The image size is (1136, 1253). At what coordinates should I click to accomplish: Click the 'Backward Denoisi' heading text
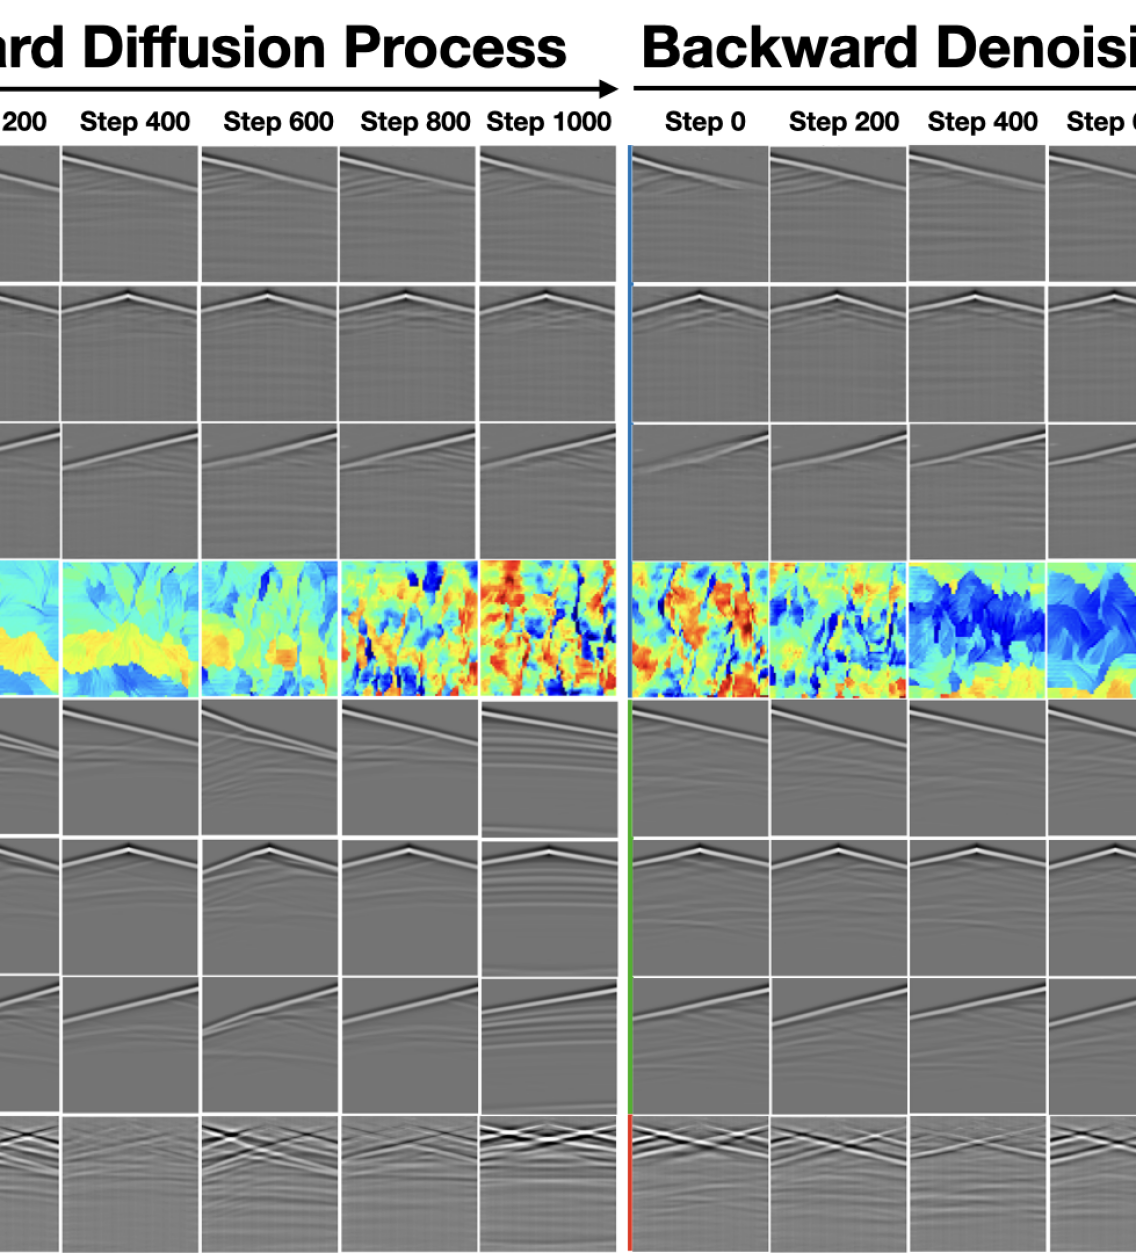tap(888, 47)
